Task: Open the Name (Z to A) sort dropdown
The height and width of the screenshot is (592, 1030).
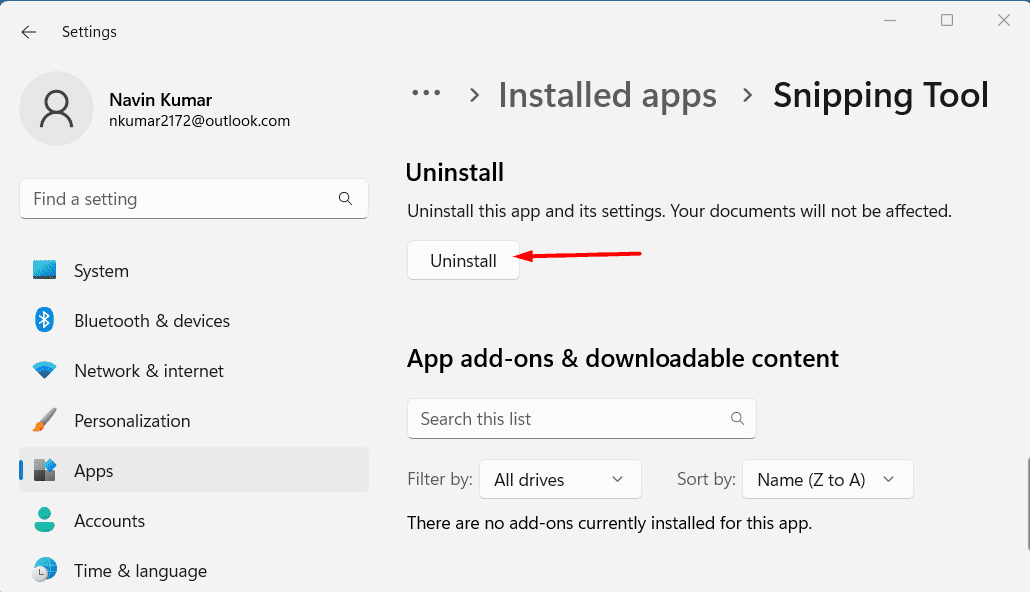Action: click(828, 480)
